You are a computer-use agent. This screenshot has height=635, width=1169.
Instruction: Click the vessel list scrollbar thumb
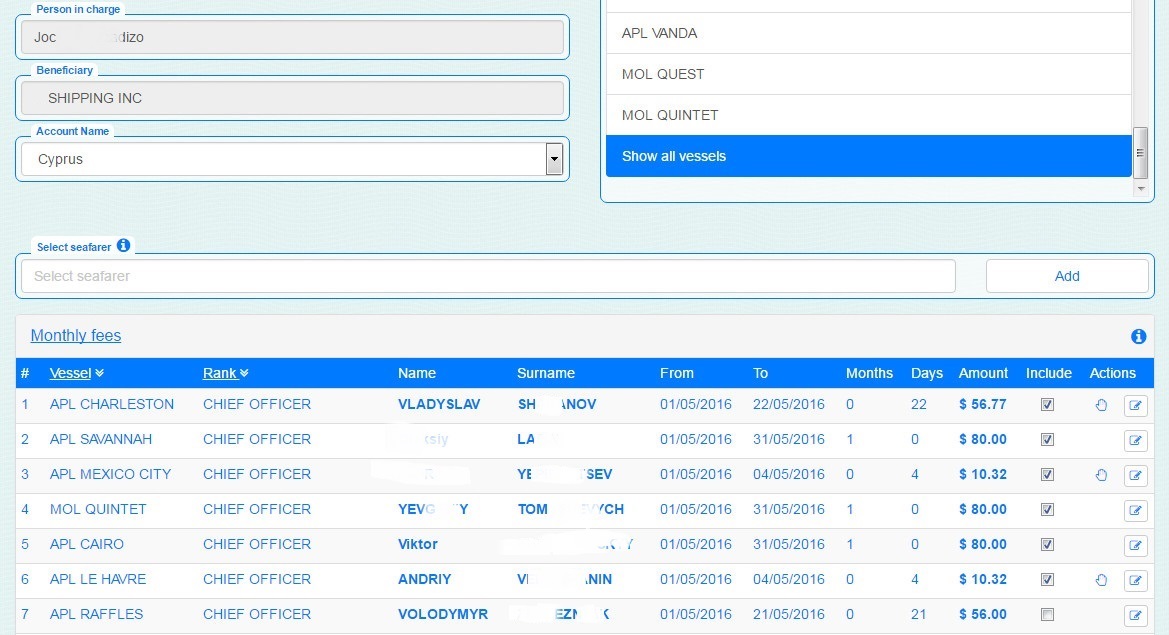tap(1140, 153)
